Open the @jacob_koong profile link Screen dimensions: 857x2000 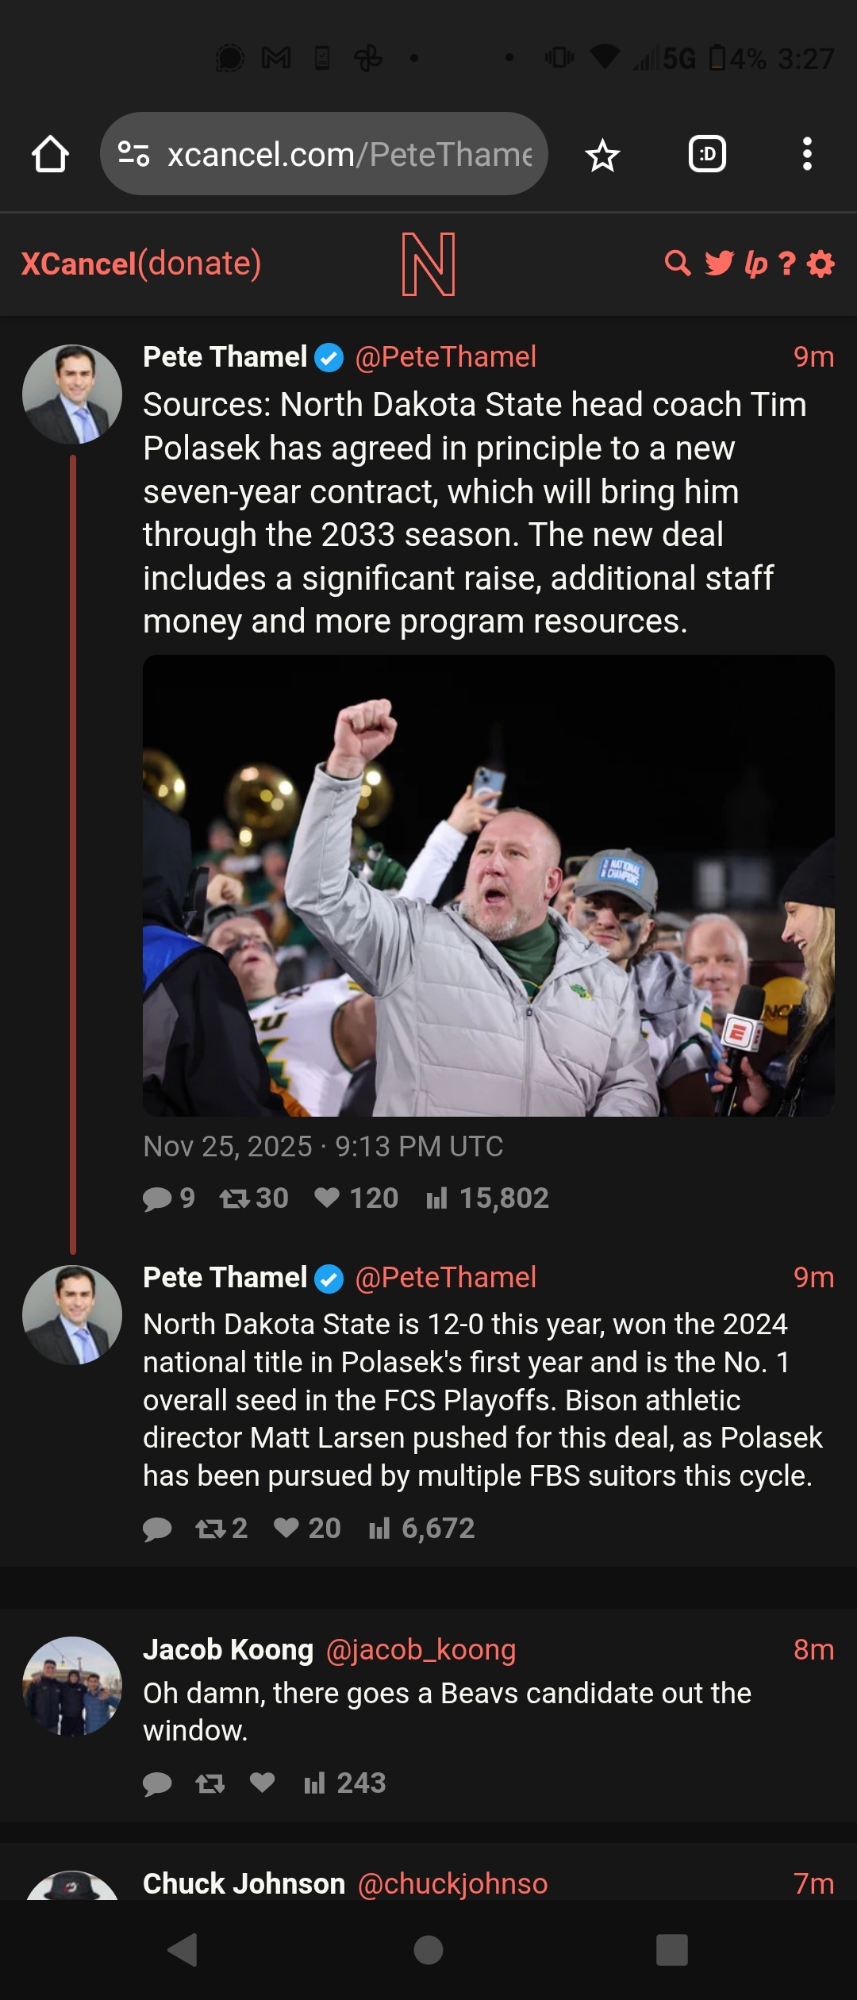(421, 1649)
